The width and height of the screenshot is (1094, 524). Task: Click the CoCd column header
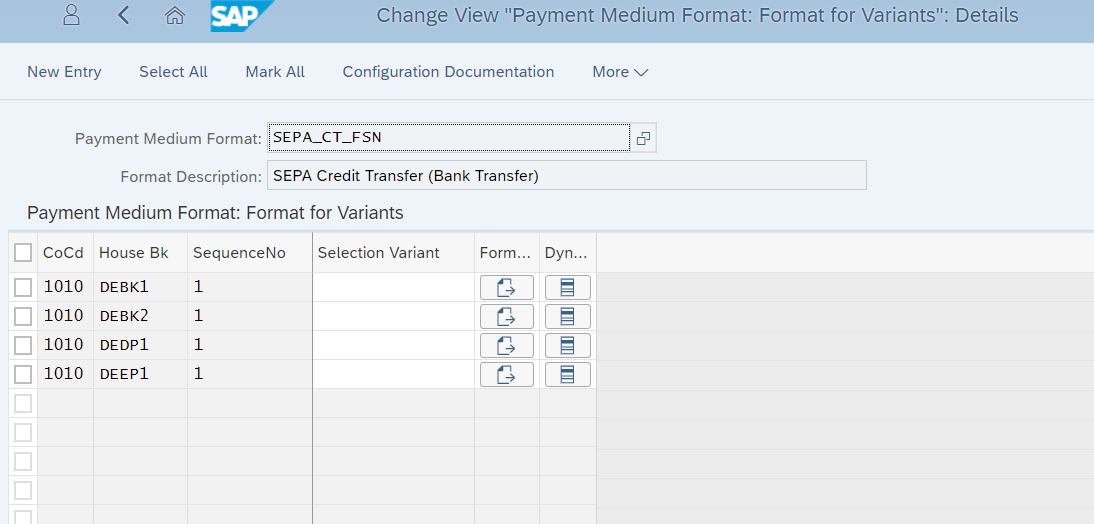[63, 253]
